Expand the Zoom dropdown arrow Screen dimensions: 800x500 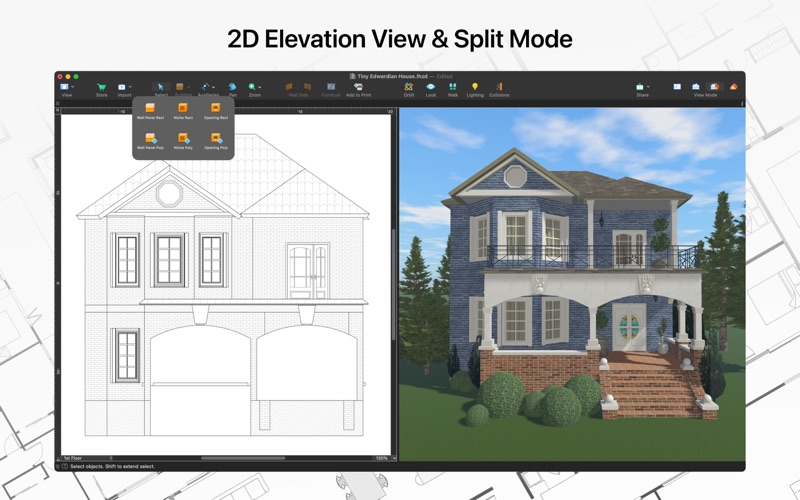[260, 87]
